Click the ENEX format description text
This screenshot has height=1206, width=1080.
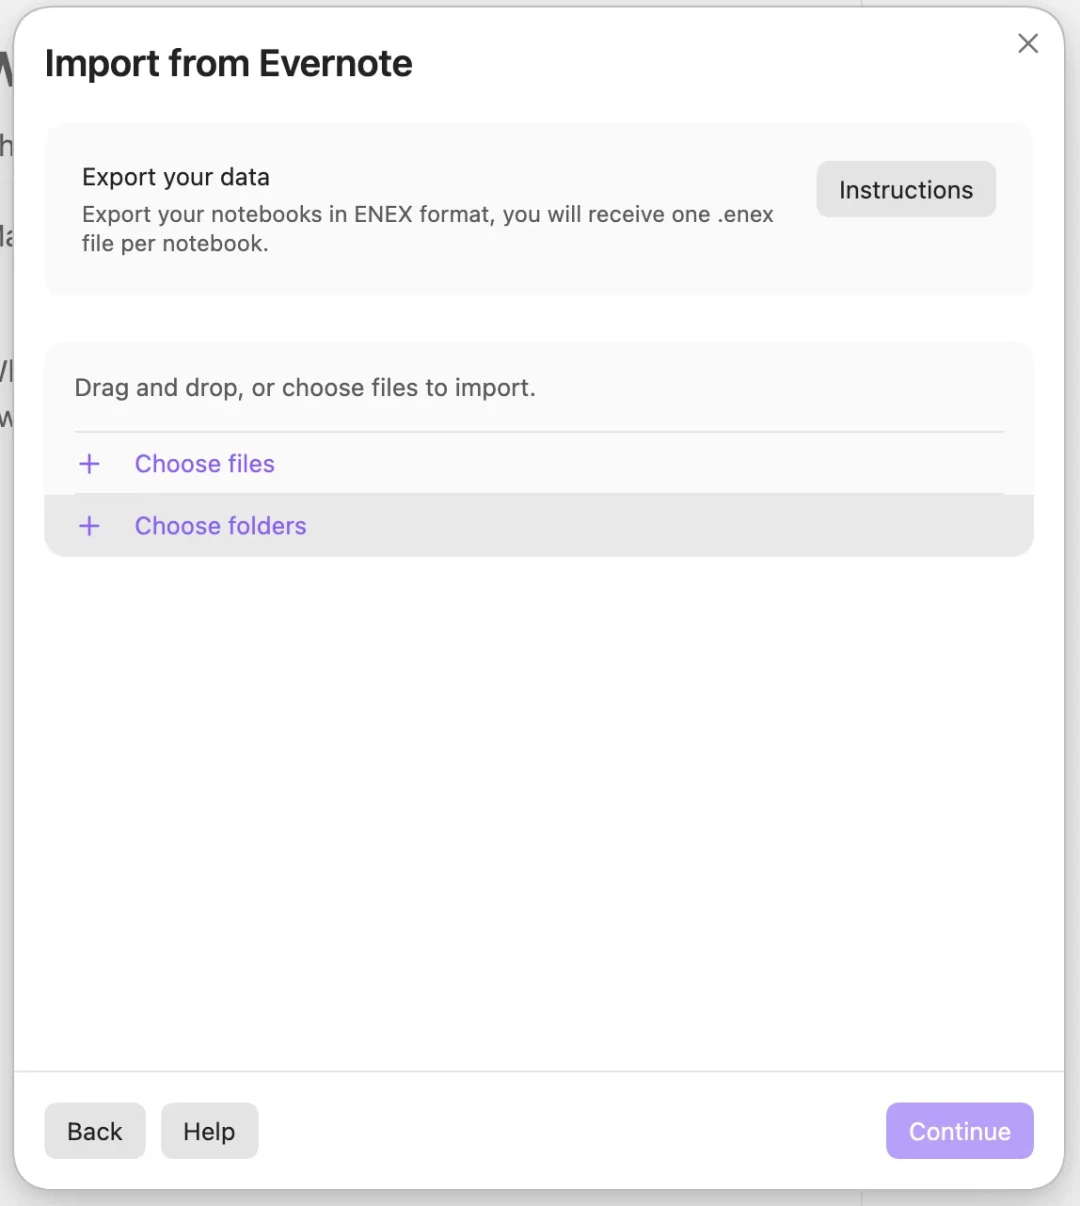[x=428, y=229]
